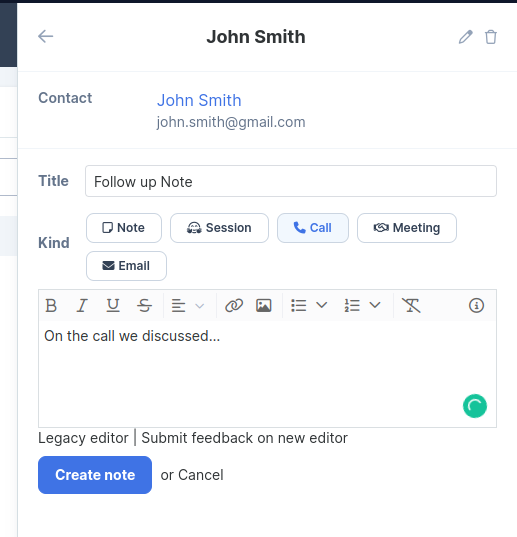
Task: Click the Create note button
Action: [95, 475]
